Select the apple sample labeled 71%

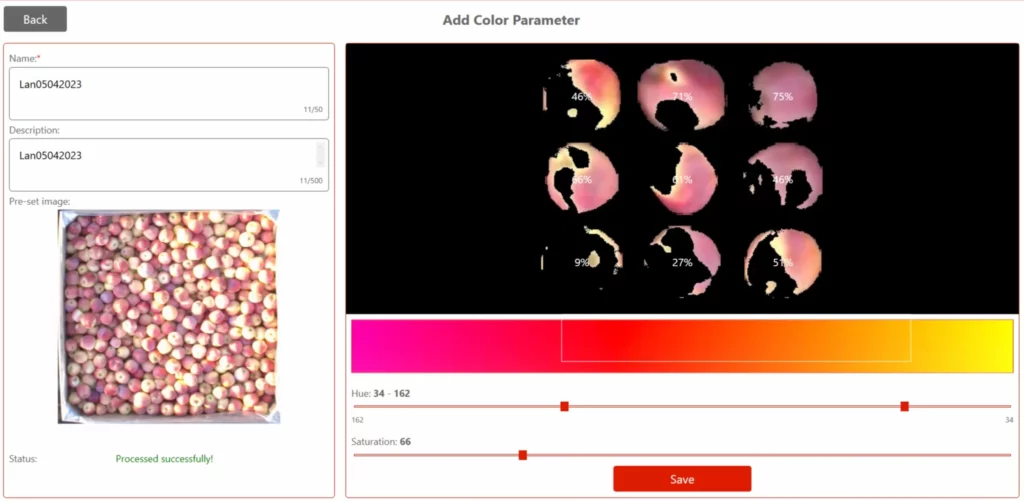(x=682, y=96)
